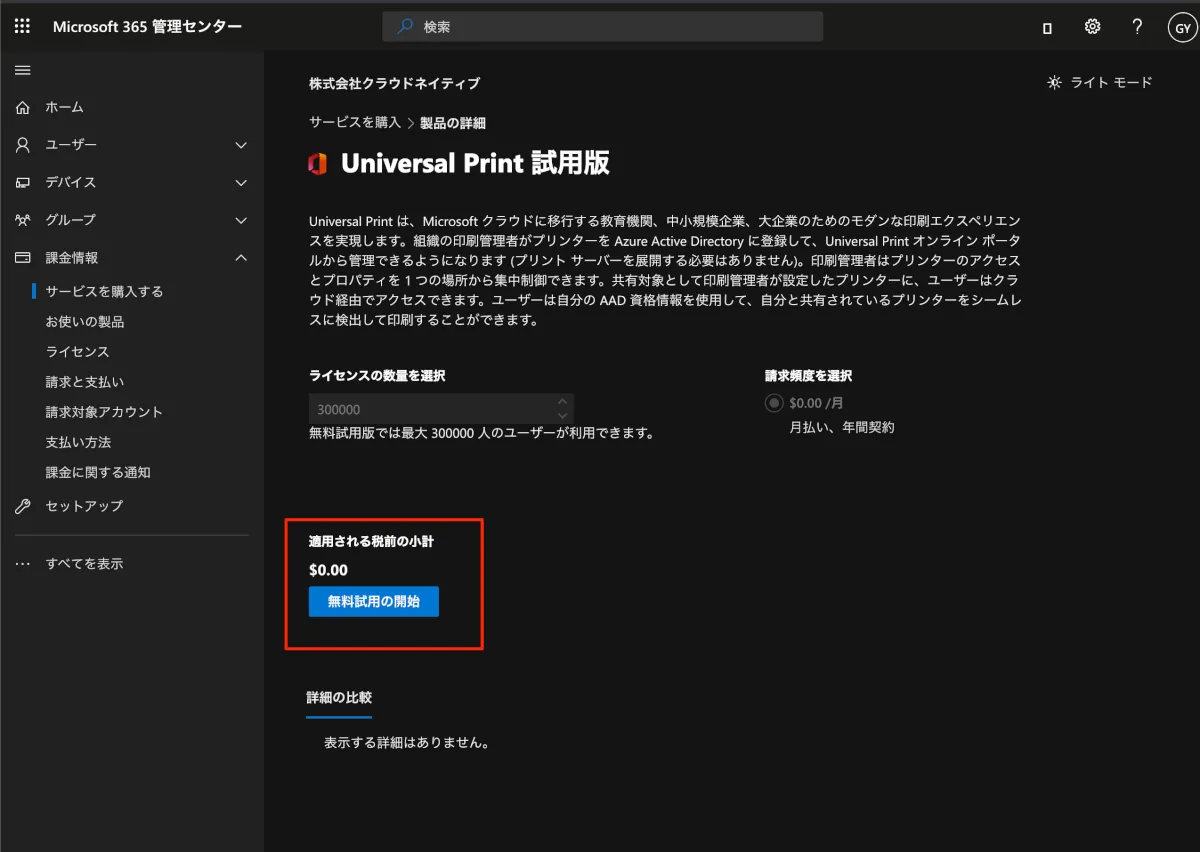Open 請求対象アカウント in sidebar
The height and width of the screenshot is (852, 1200).
(104, 412)
